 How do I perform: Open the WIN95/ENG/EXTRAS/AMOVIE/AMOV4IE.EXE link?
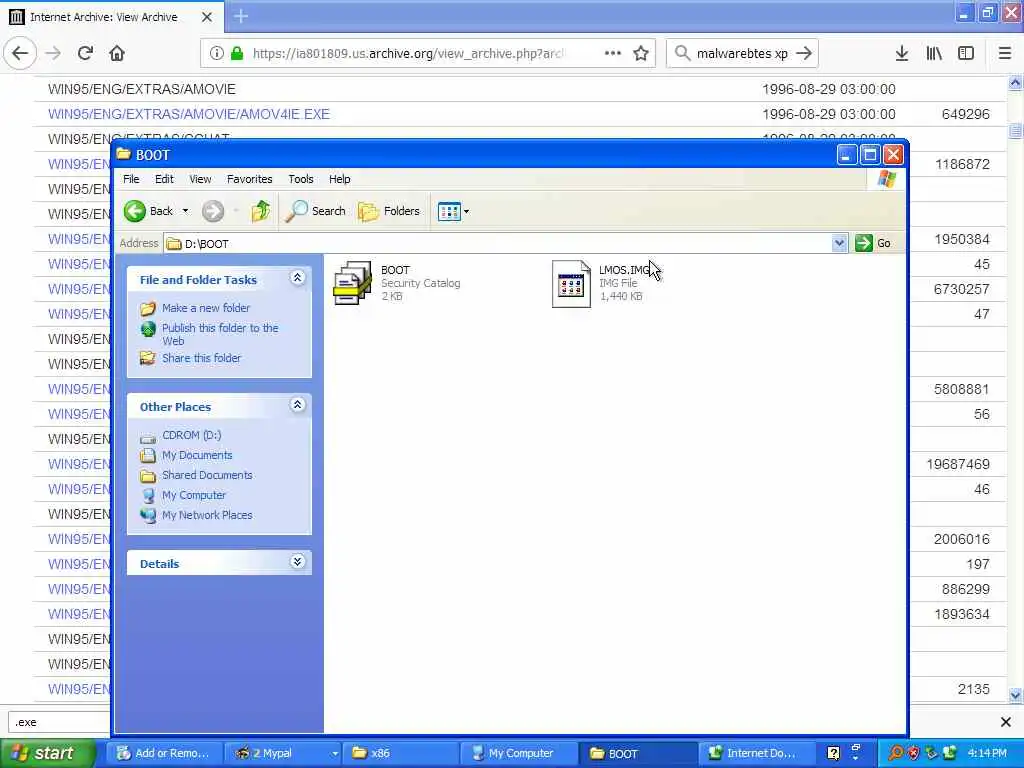(x=189, y=114)
